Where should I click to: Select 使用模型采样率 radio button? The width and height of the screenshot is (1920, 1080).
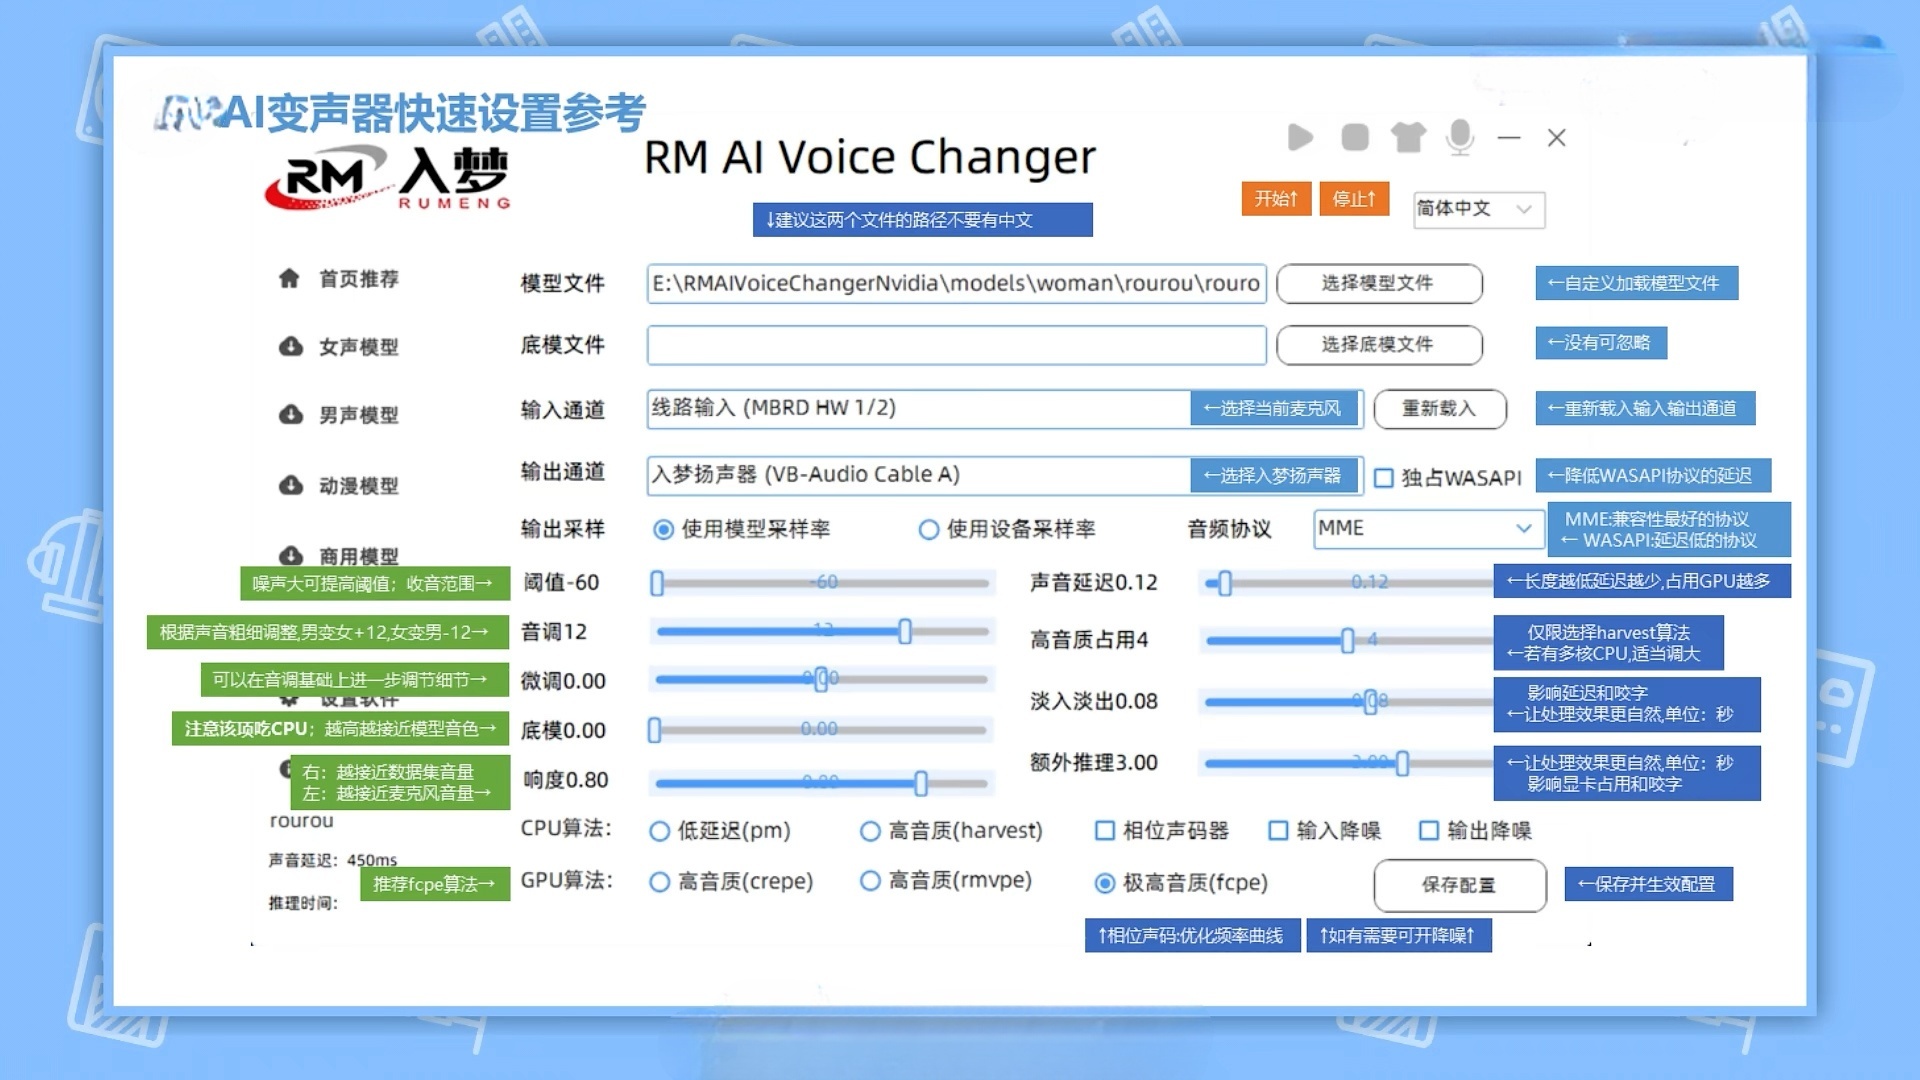(x=662, y=529)
